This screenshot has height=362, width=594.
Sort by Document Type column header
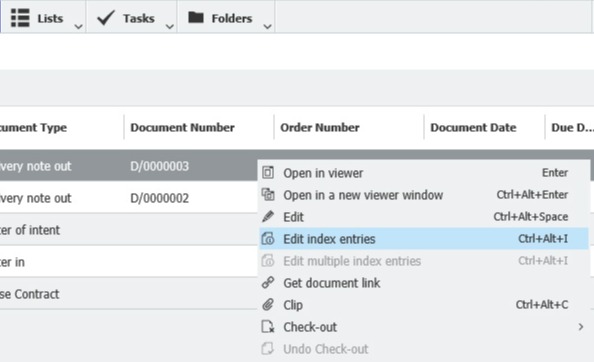(33, 128)
